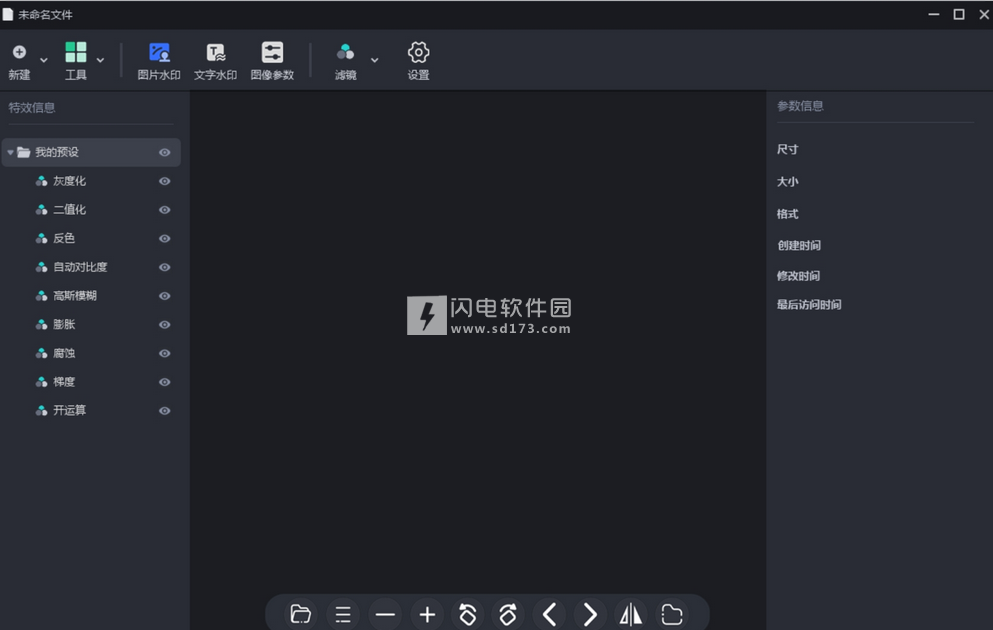993x630 pixels.
Task: Click the 修改时间 label
Action: pyautogui.click(x=799, y=275)
